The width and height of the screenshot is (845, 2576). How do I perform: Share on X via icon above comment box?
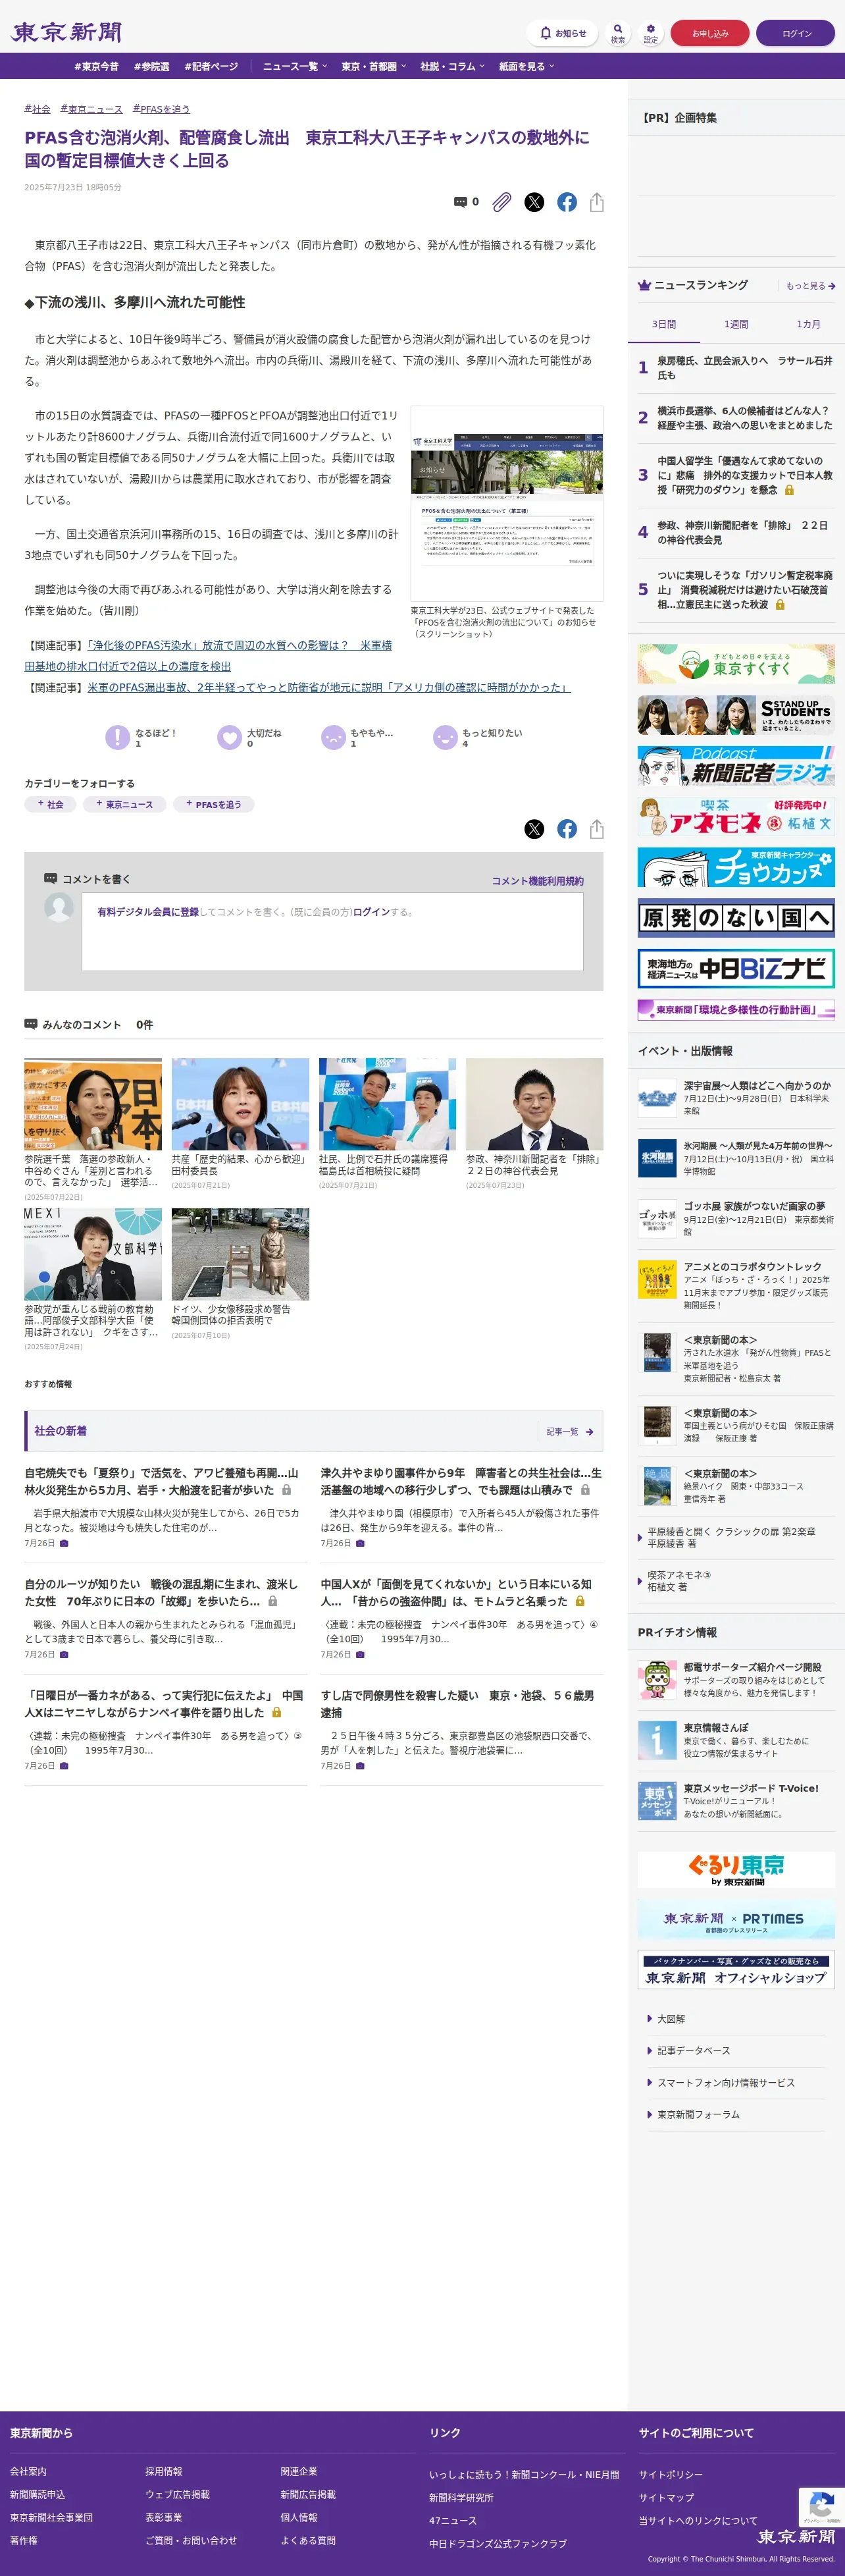coord(535,829)
